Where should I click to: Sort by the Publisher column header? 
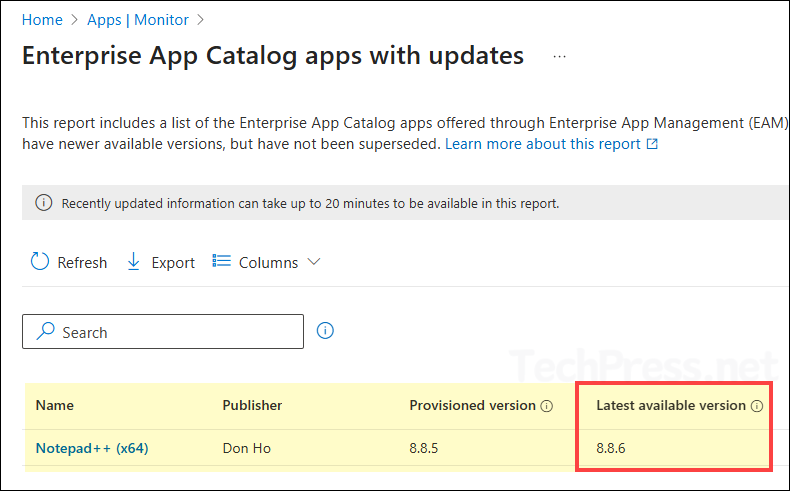(x=252, y=406)
